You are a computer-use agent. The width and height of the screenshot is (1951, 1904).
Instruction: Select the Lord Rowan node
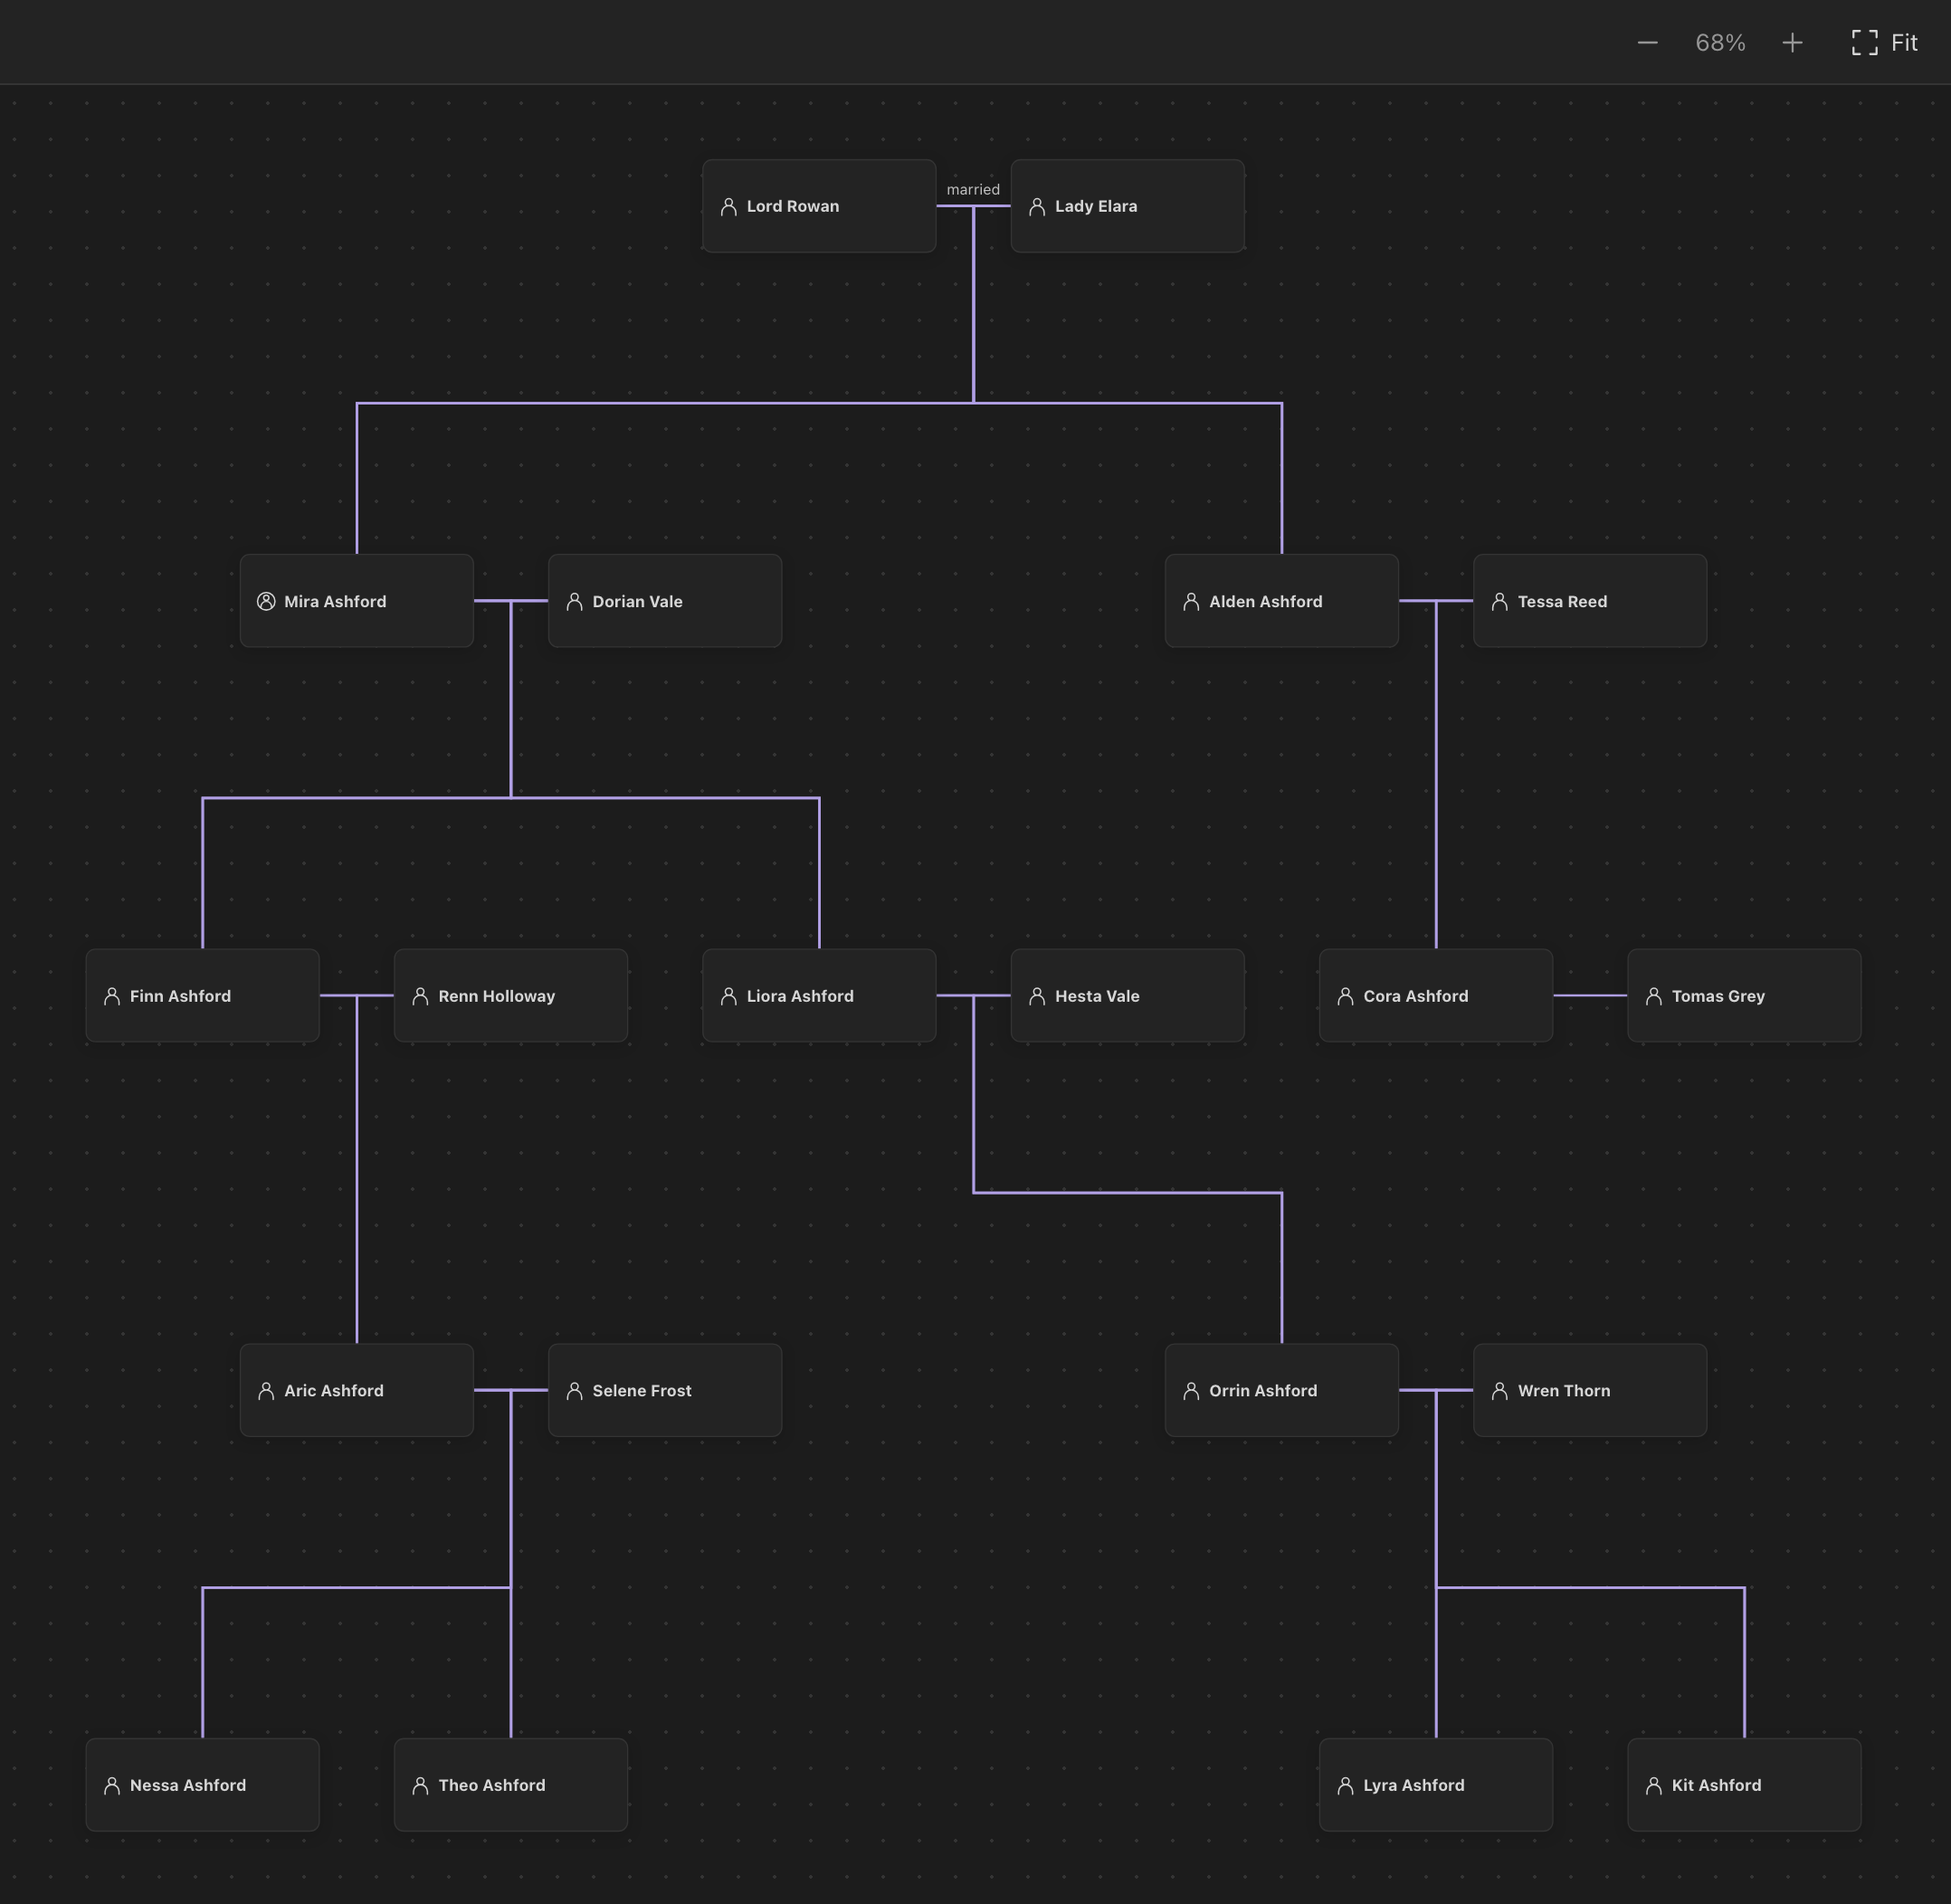pos(819,206)
